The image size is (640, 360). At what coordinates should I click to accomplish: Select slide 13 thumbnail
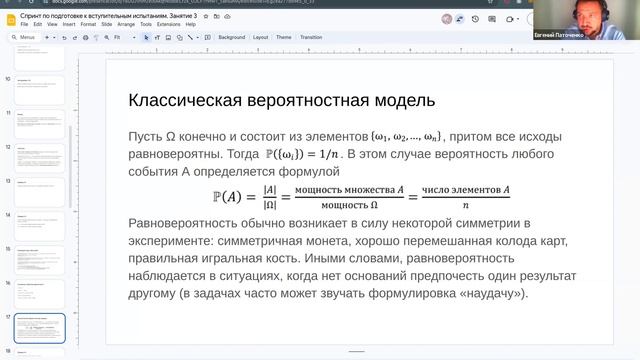39,192
